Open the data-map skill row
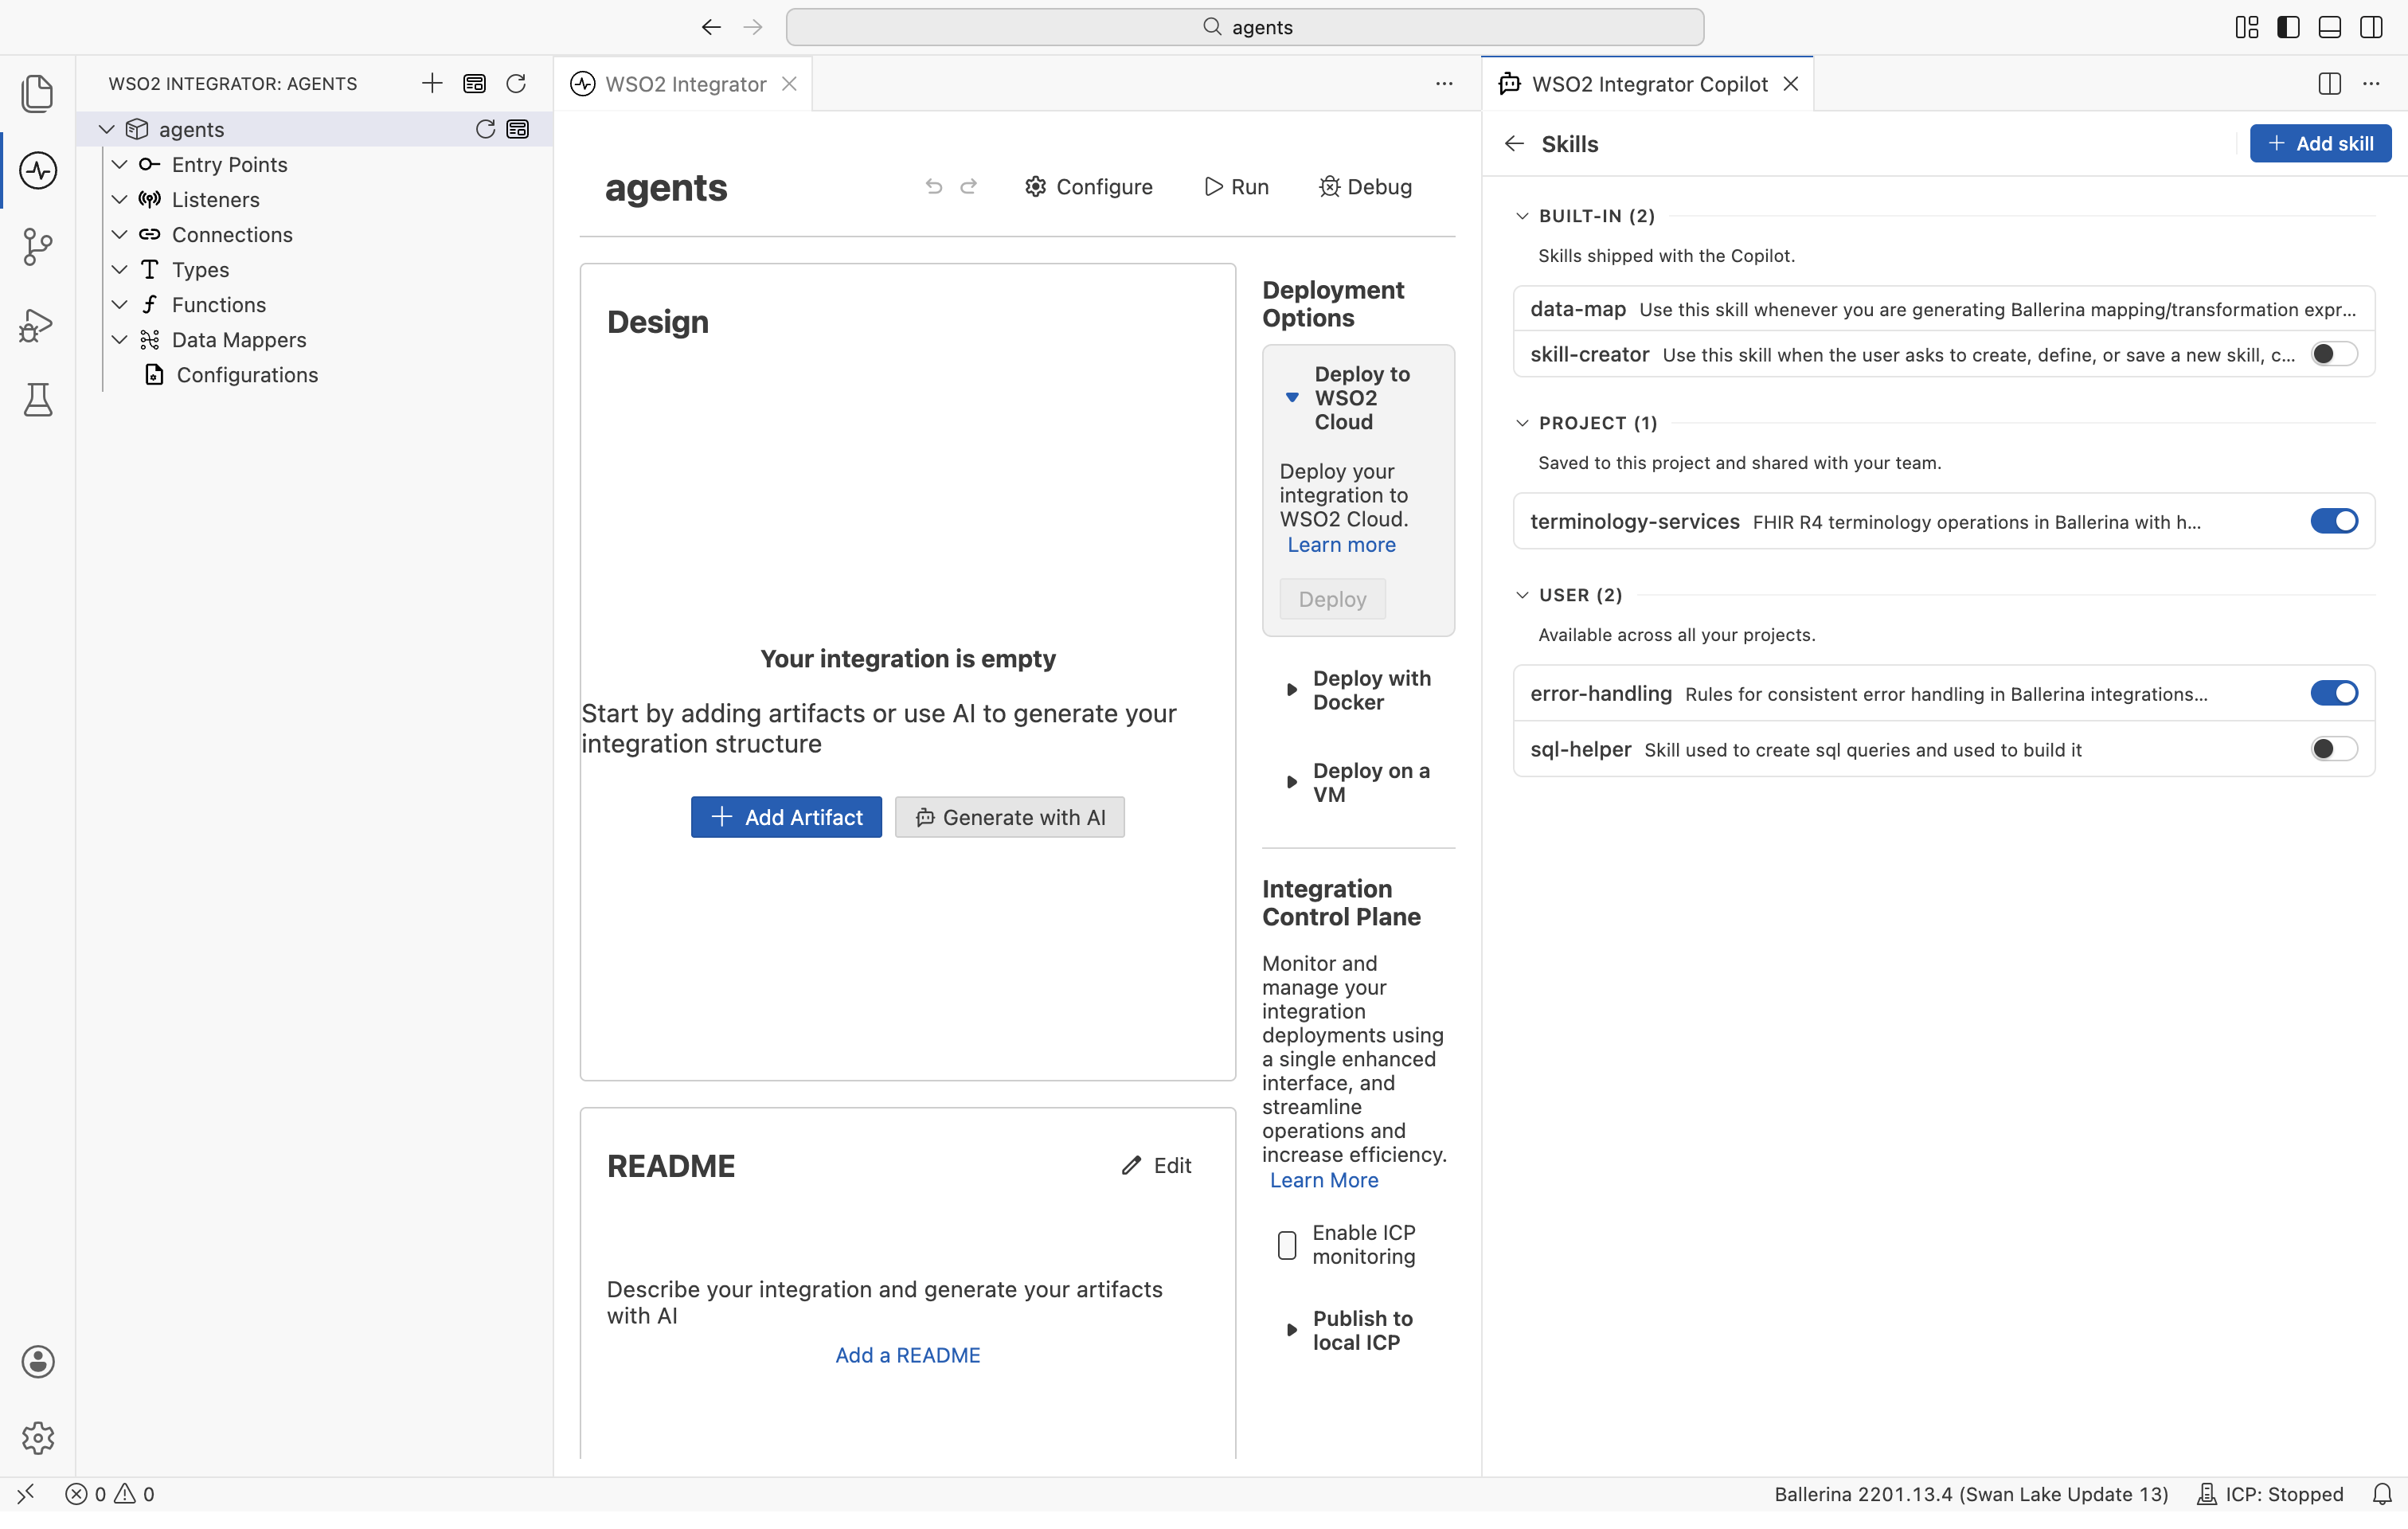 pos(1943,309)
